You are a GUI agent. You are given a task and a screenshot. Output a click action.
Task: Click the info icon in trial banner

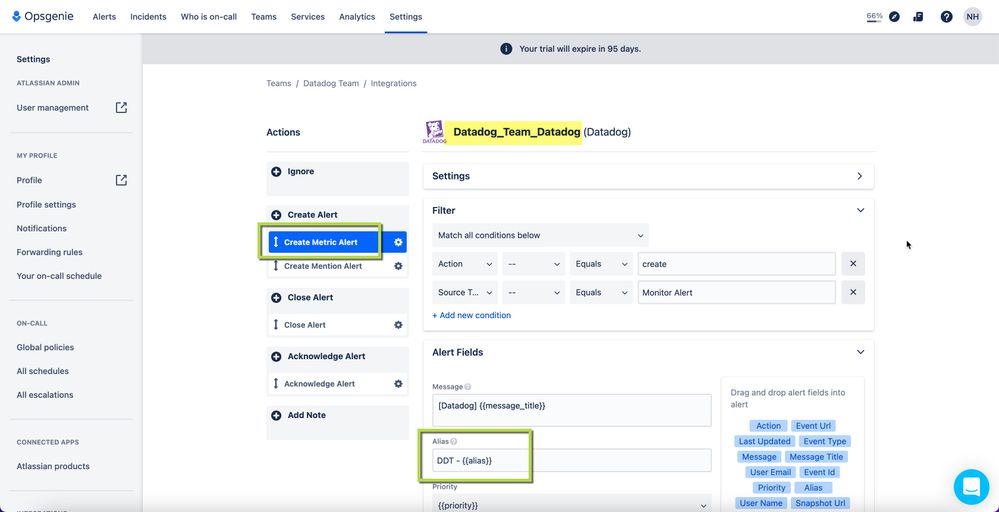coord(506,49)
